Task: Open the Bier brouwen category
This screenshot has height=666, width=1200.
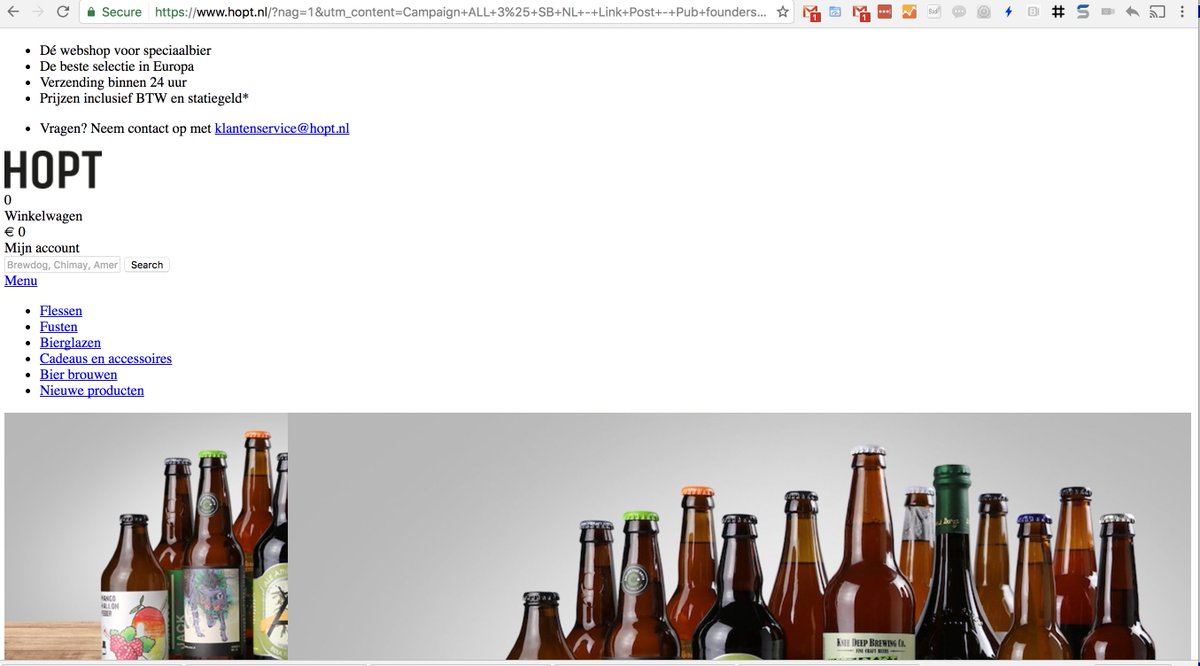Action: coord(79,374)
